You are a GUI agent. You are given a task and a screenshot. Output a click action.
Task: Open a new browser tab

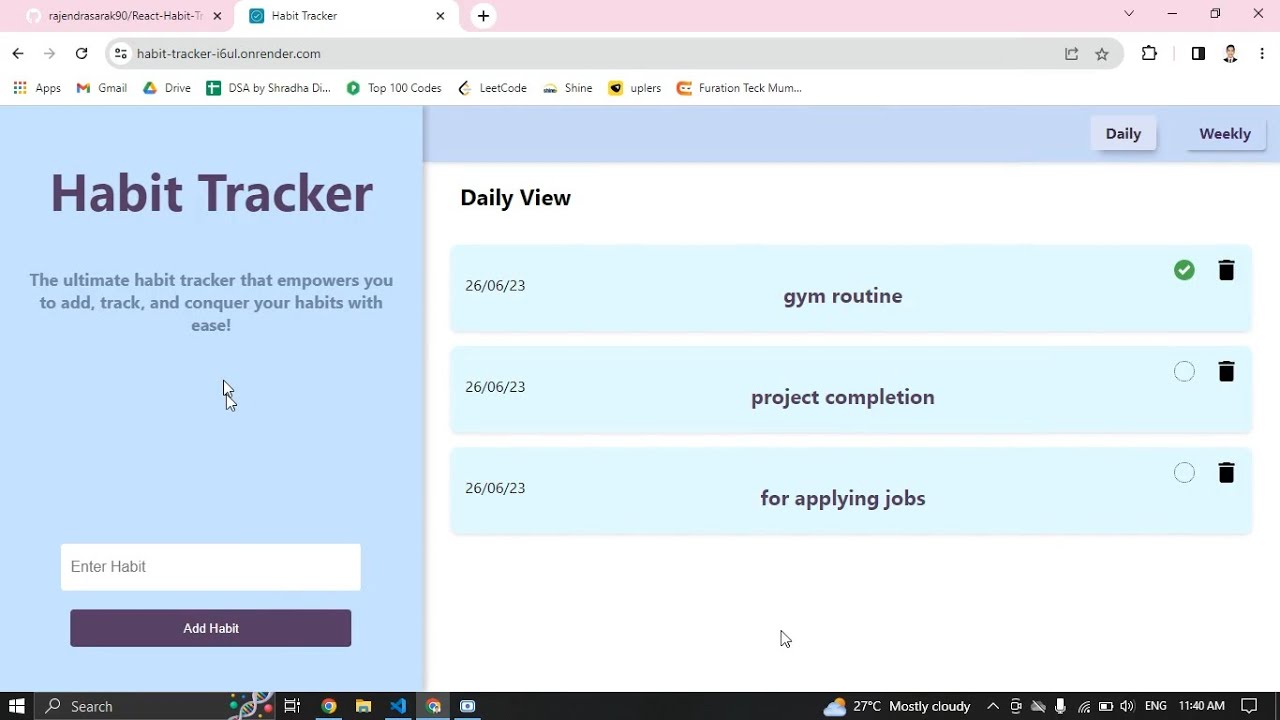(483, 16)
